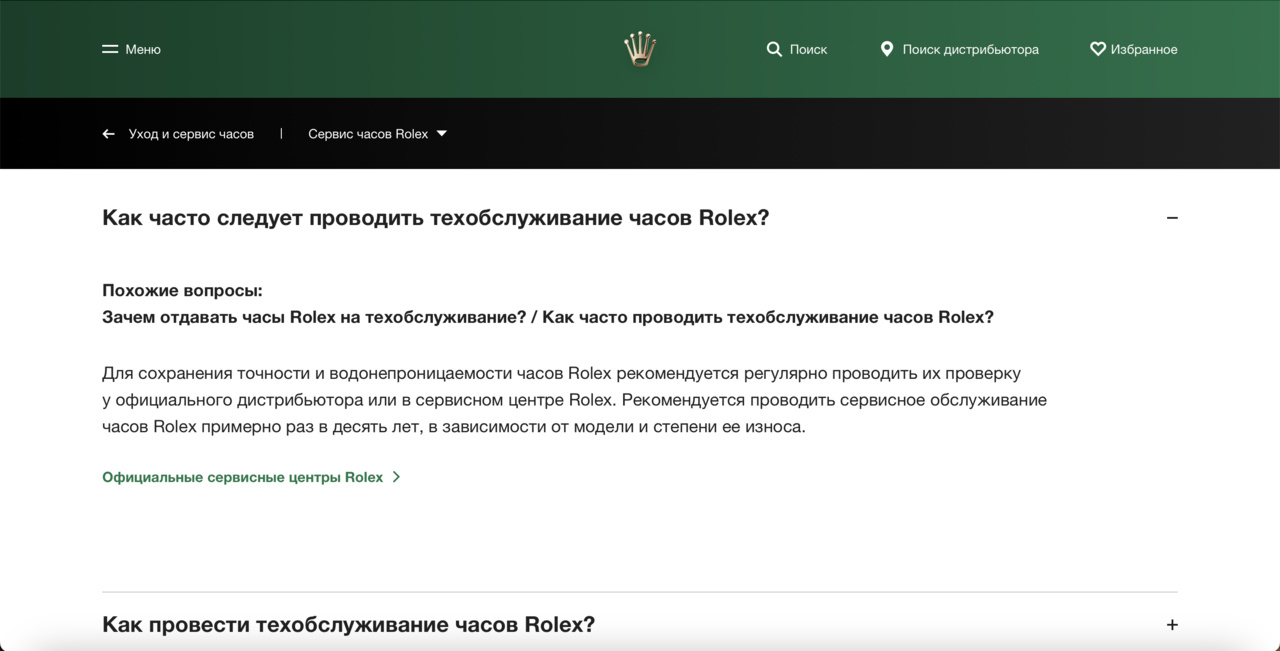Open Избранное favorites label

click(1144, 49)
